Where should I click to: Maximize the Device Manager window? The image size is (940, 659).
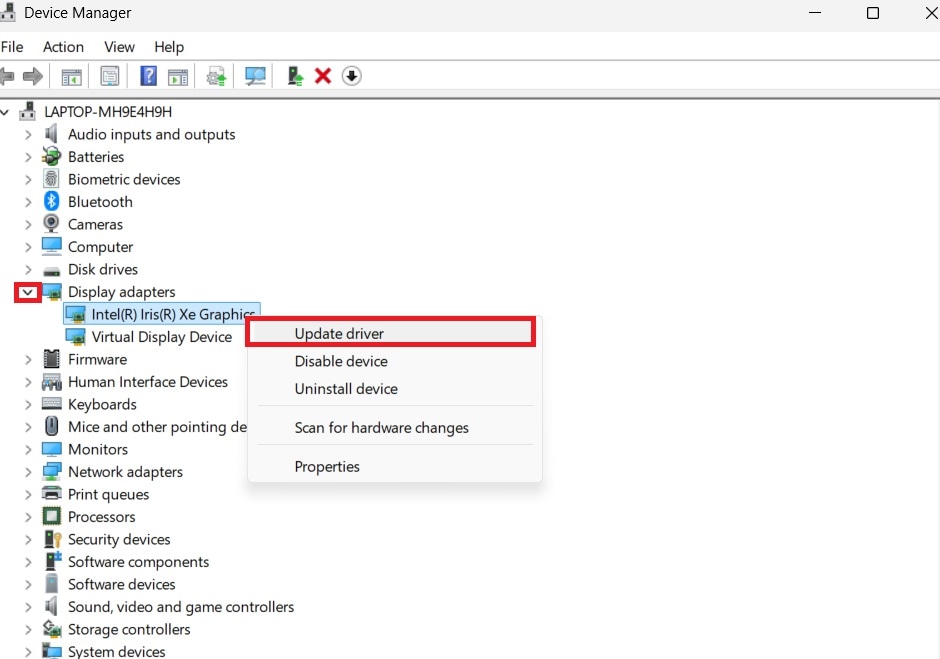873,13
